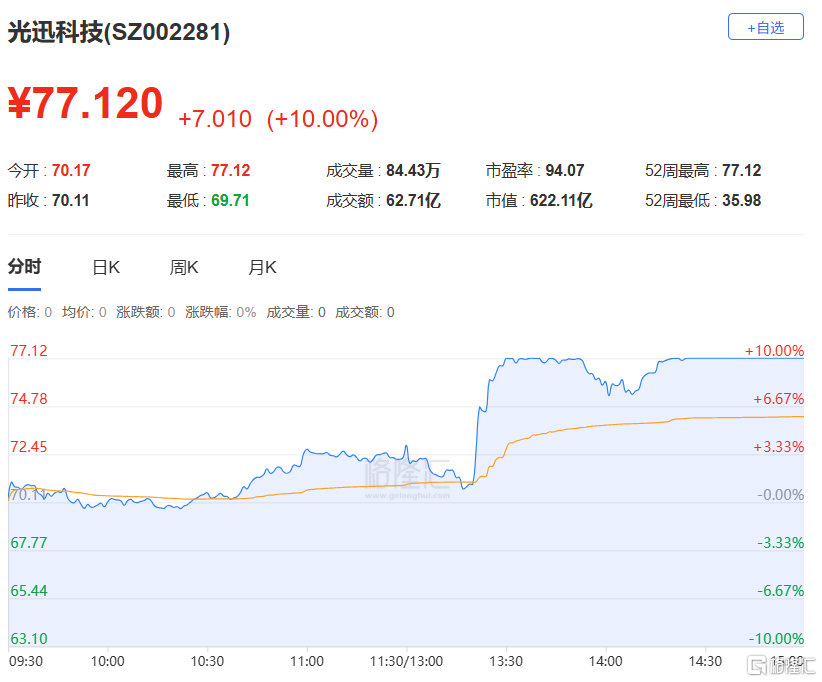
Task: Click the 13:30 time axis label
Action: click(506, 662)
